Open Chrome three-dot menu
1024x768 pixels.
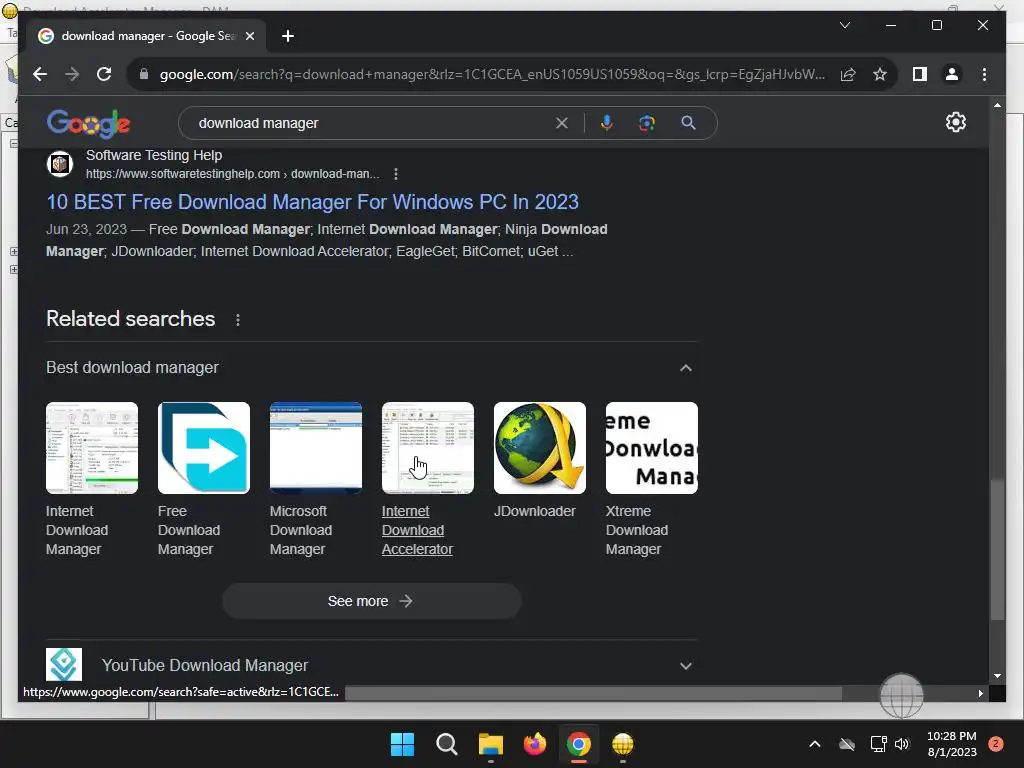tap(984, 74)
